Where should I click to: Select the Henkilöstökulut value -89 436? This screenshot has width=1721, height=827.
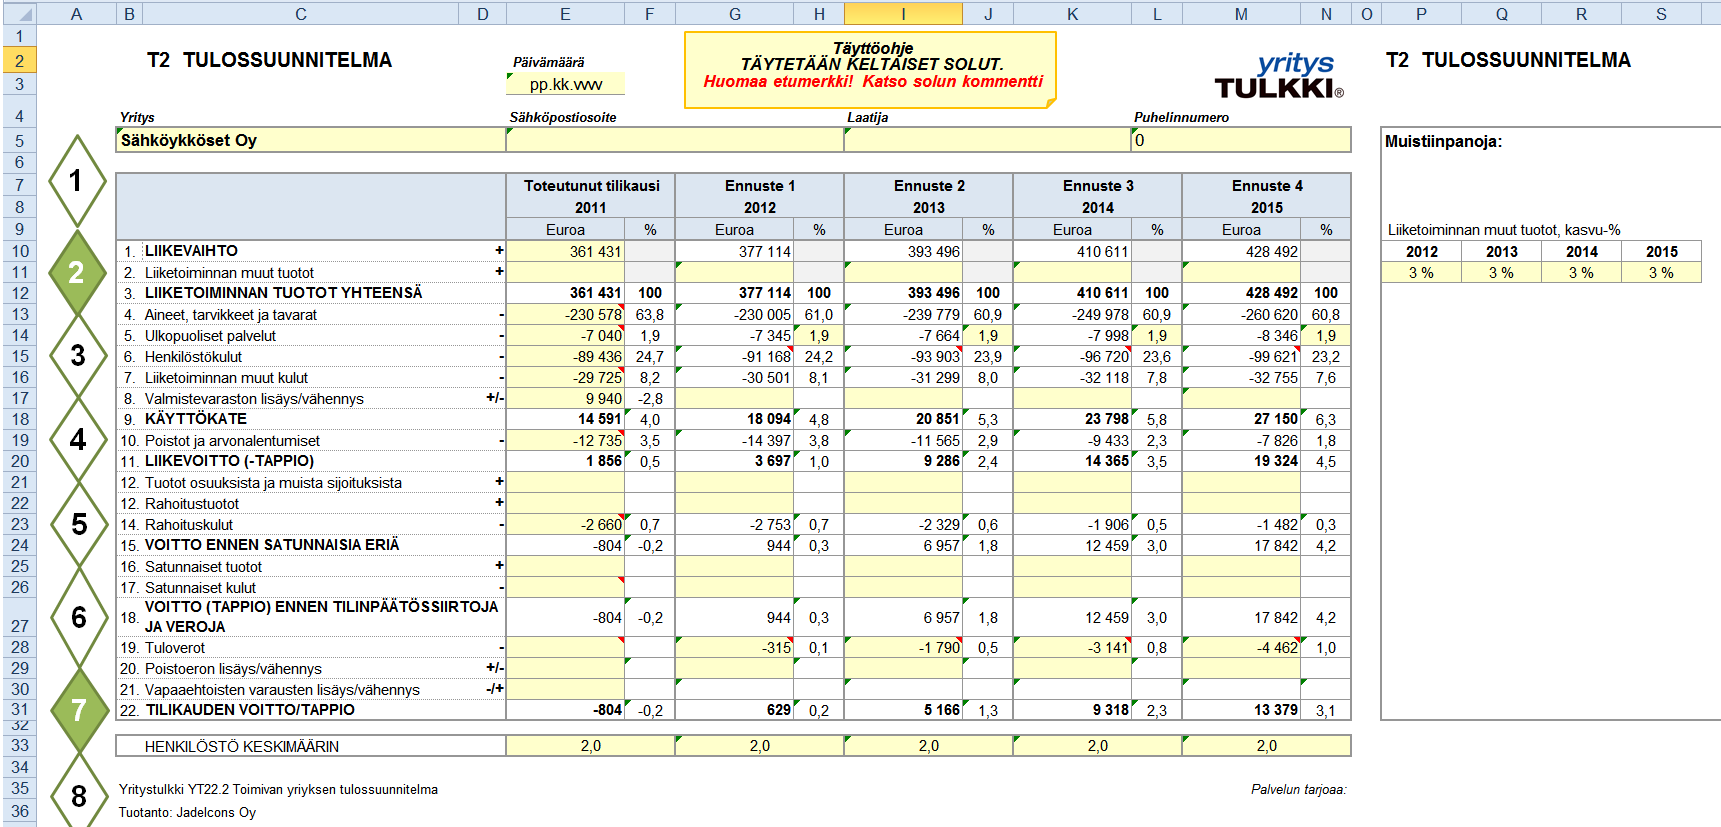click(x=565, y=356)
